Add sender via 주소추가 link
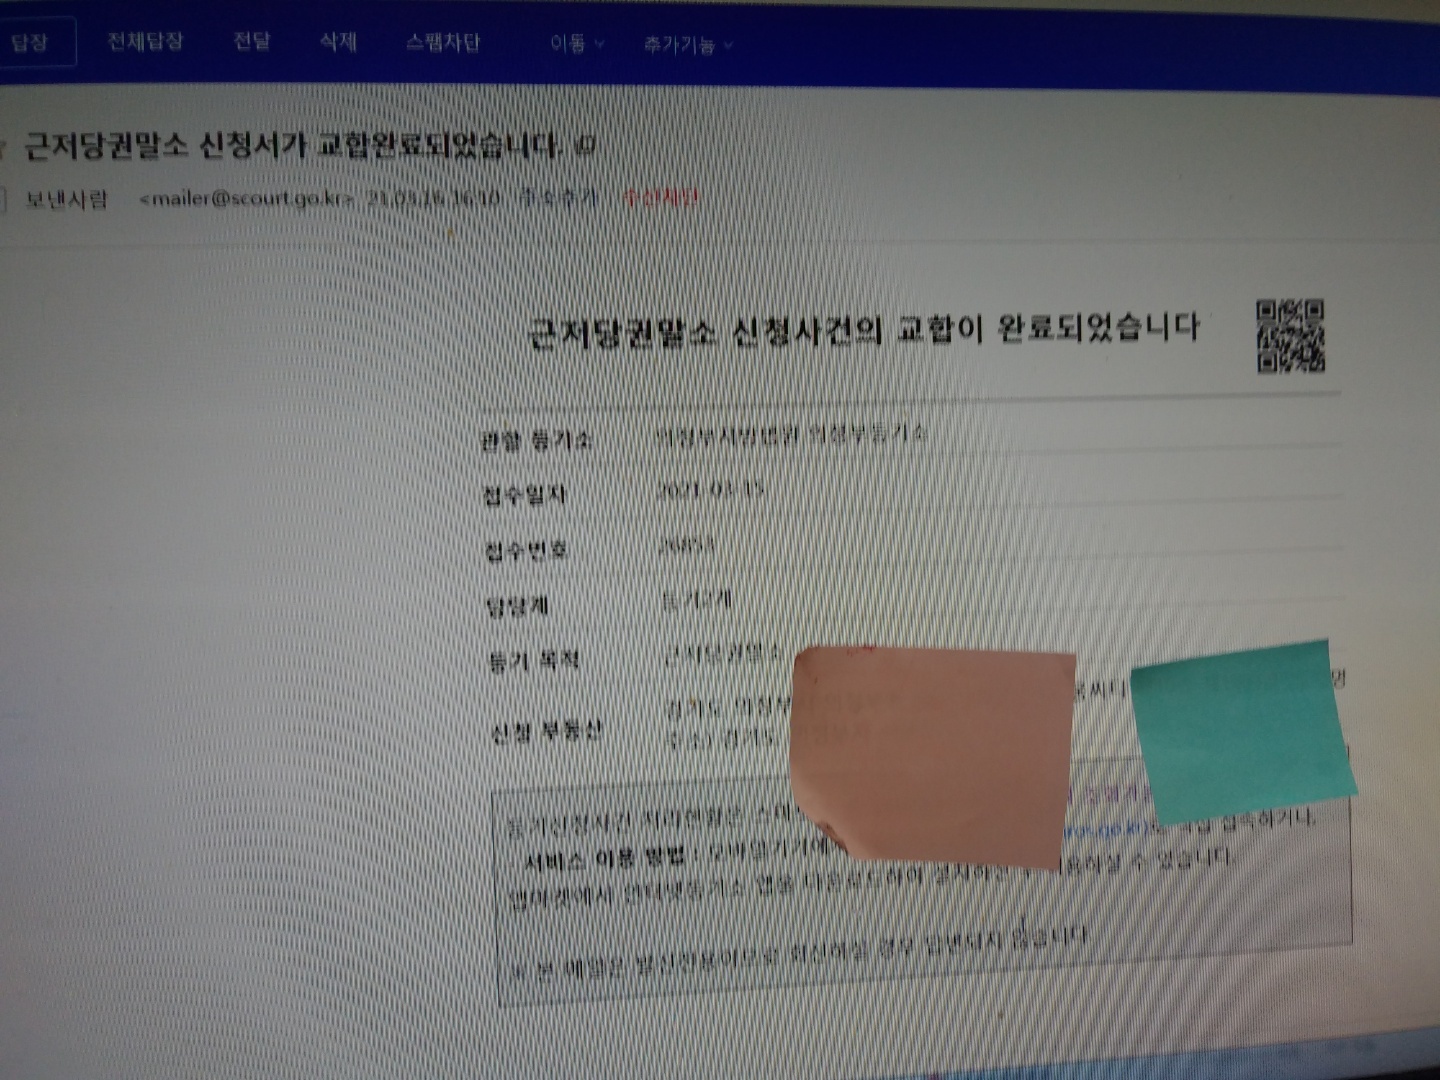This screenshot has width=1440, height=1080. click(x=558, y=198)
